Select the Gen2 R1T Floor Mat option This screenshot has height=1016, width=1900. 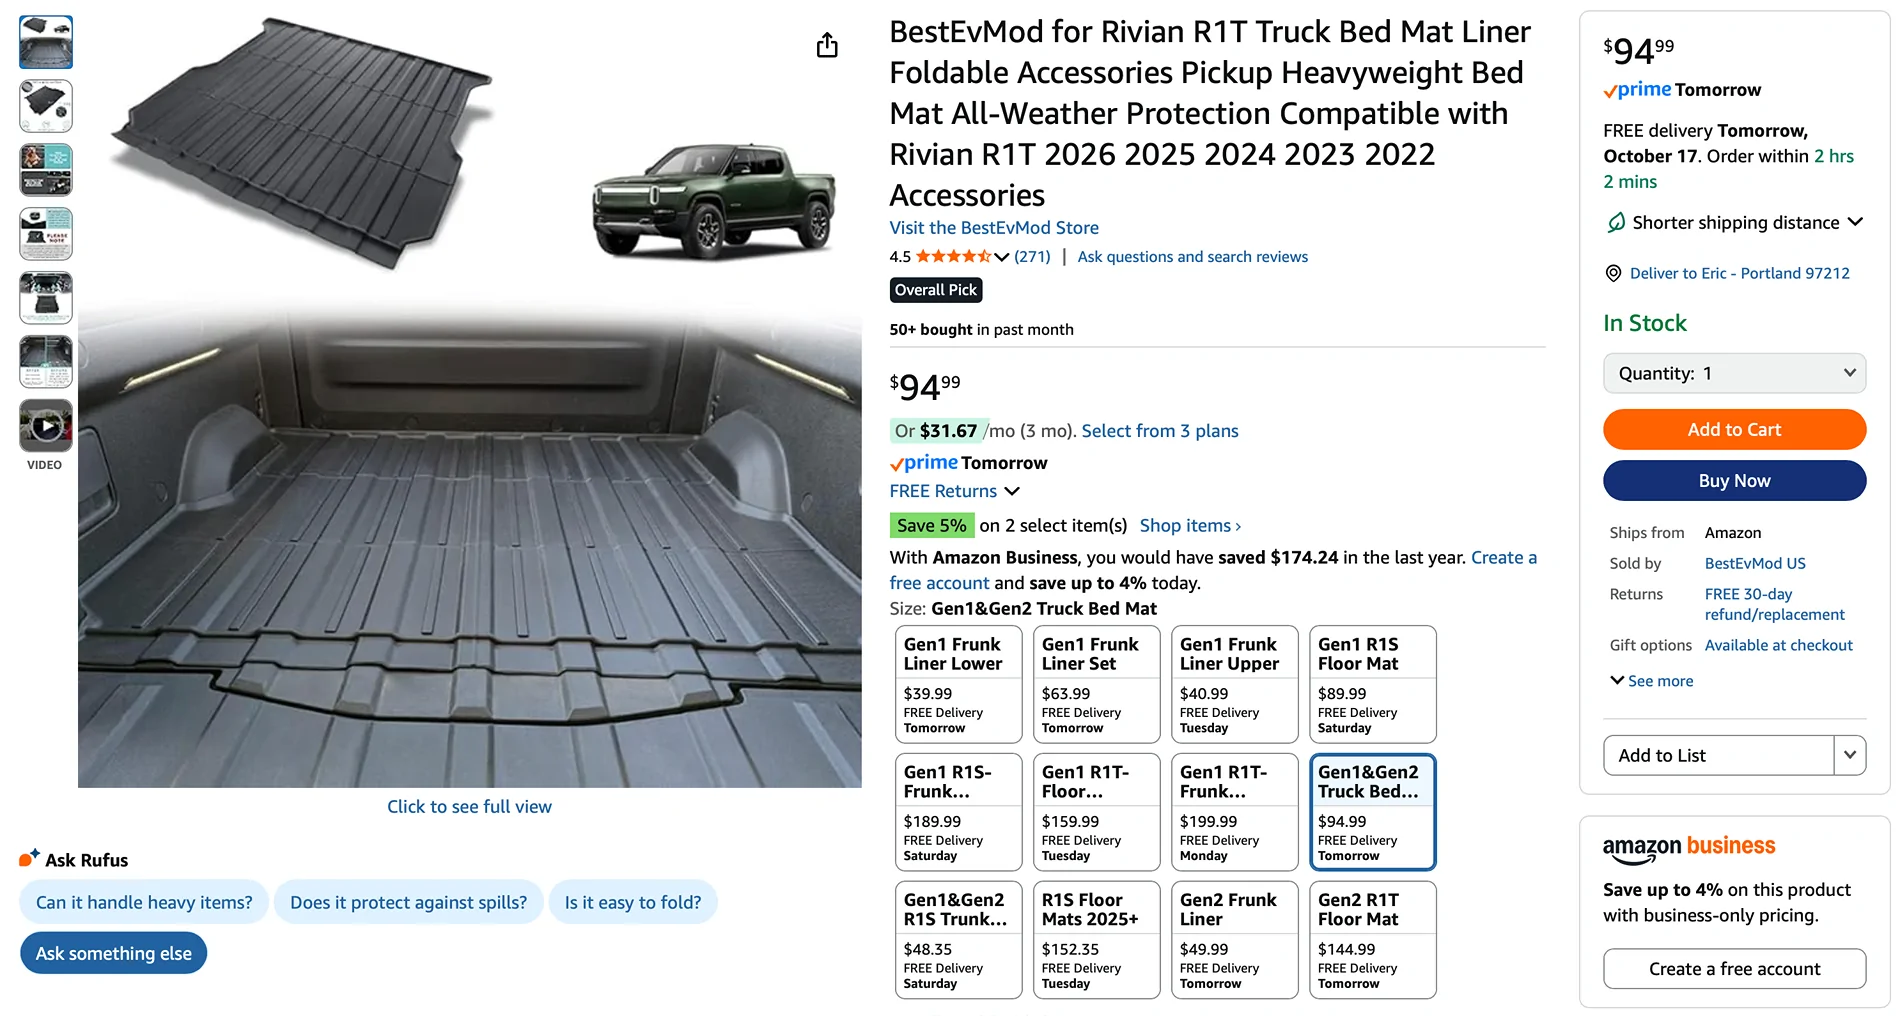click(1372, 940)
